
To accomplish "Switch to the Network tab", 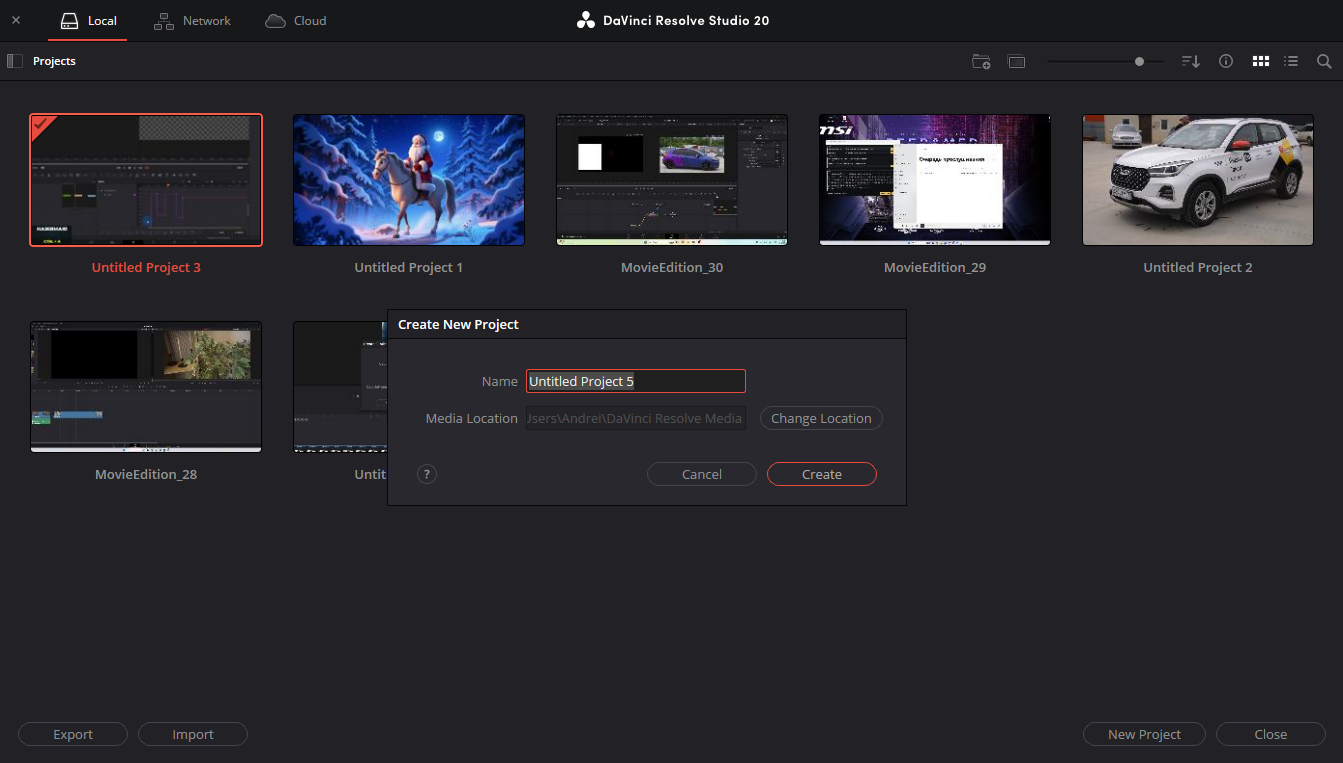I will pos(192,20).
